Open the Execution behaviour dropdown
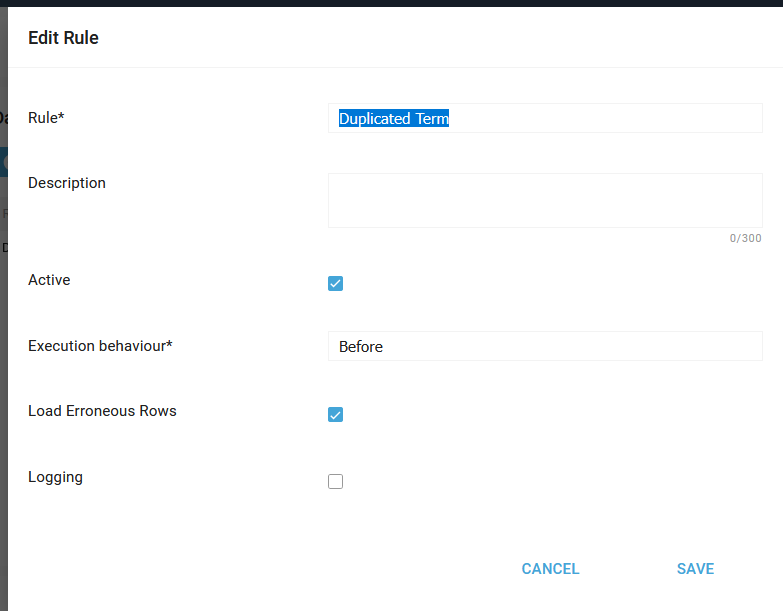The height and width of the screenshot is (611, 783). tap(545, 346)
